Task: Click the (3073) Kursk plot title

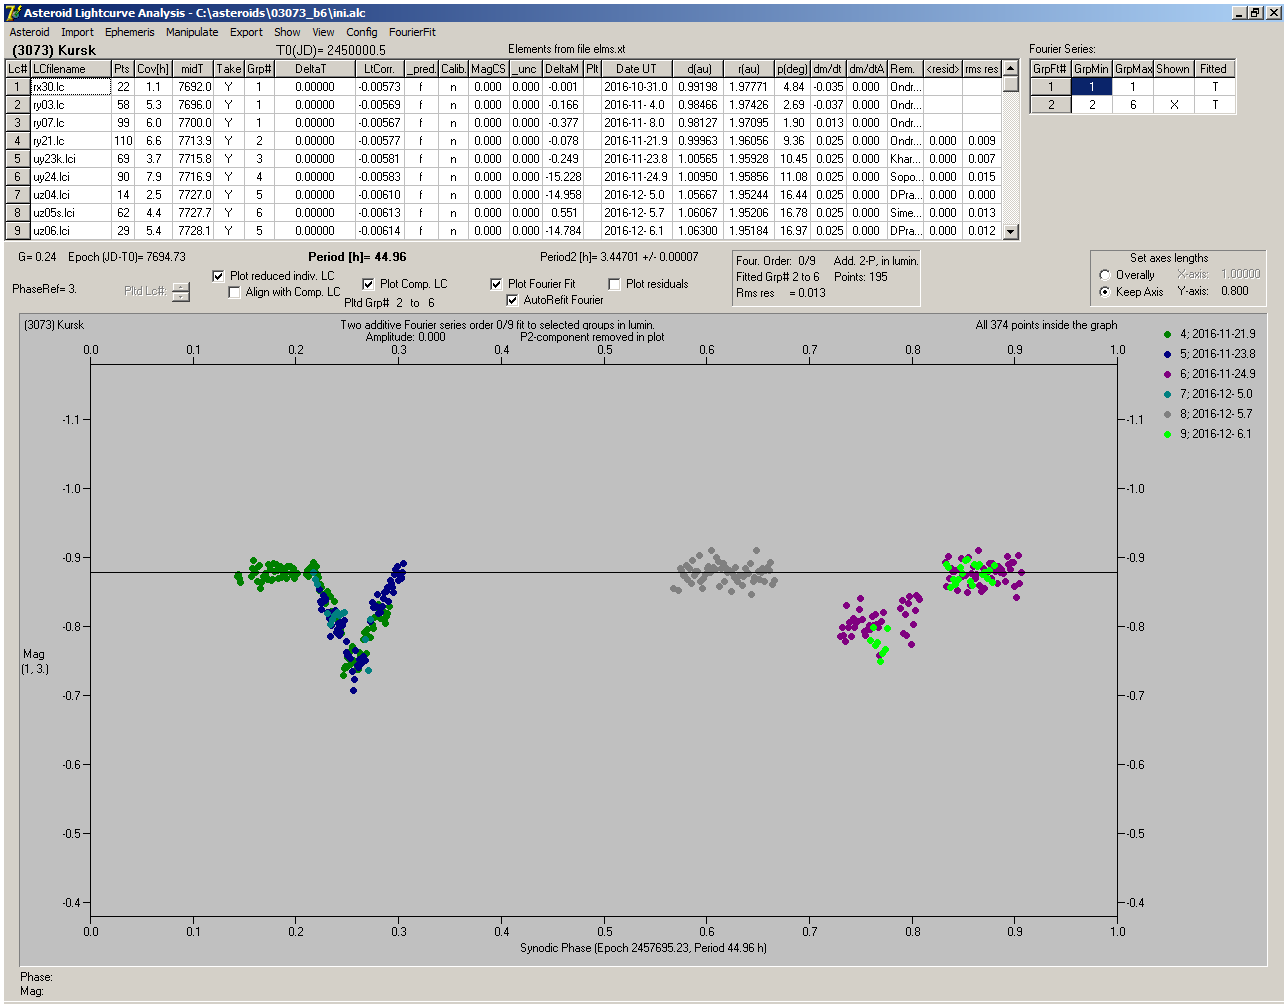Action: click(54, 325)
